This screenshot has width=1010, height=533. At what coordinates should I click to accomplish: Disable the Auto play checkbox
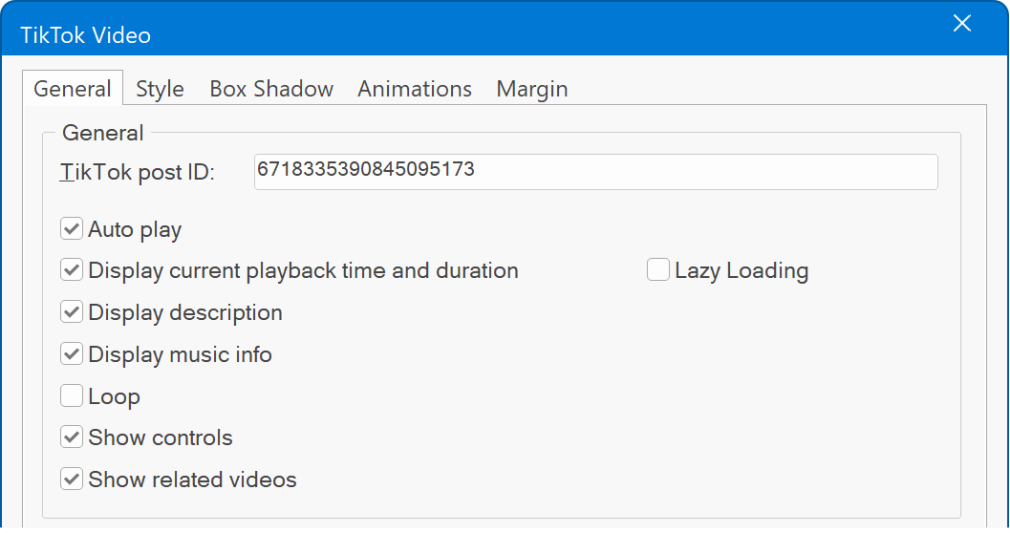(71, 229)
